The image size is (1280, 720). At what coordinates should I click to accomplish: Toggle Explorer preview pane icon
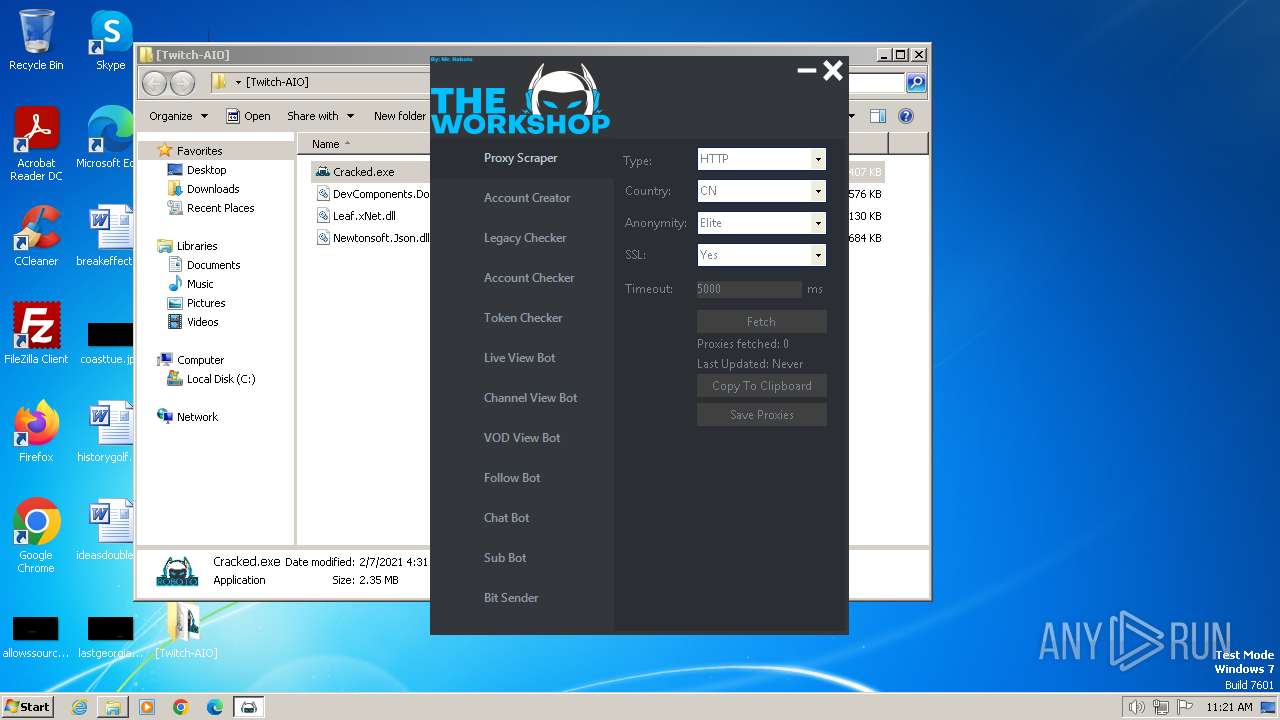[877, 116]
